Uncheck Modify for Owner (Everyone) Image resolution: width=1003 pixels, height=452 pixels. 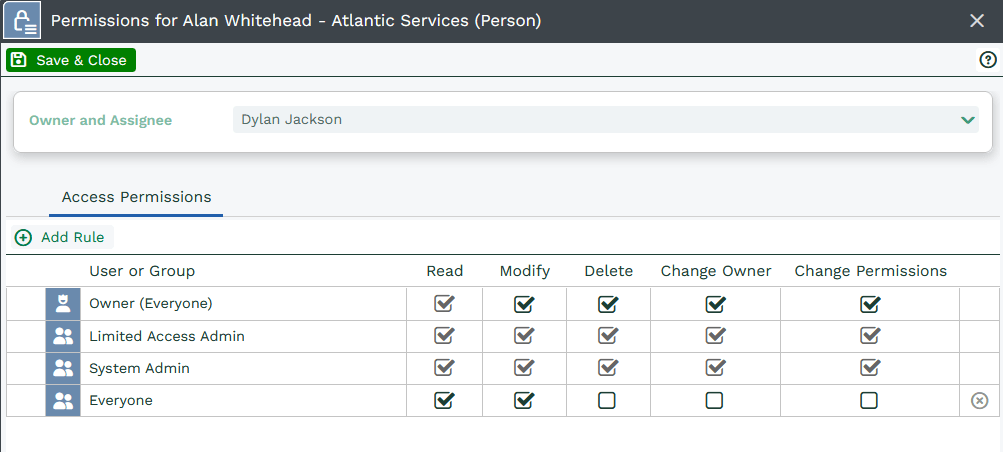coord(524,304)
